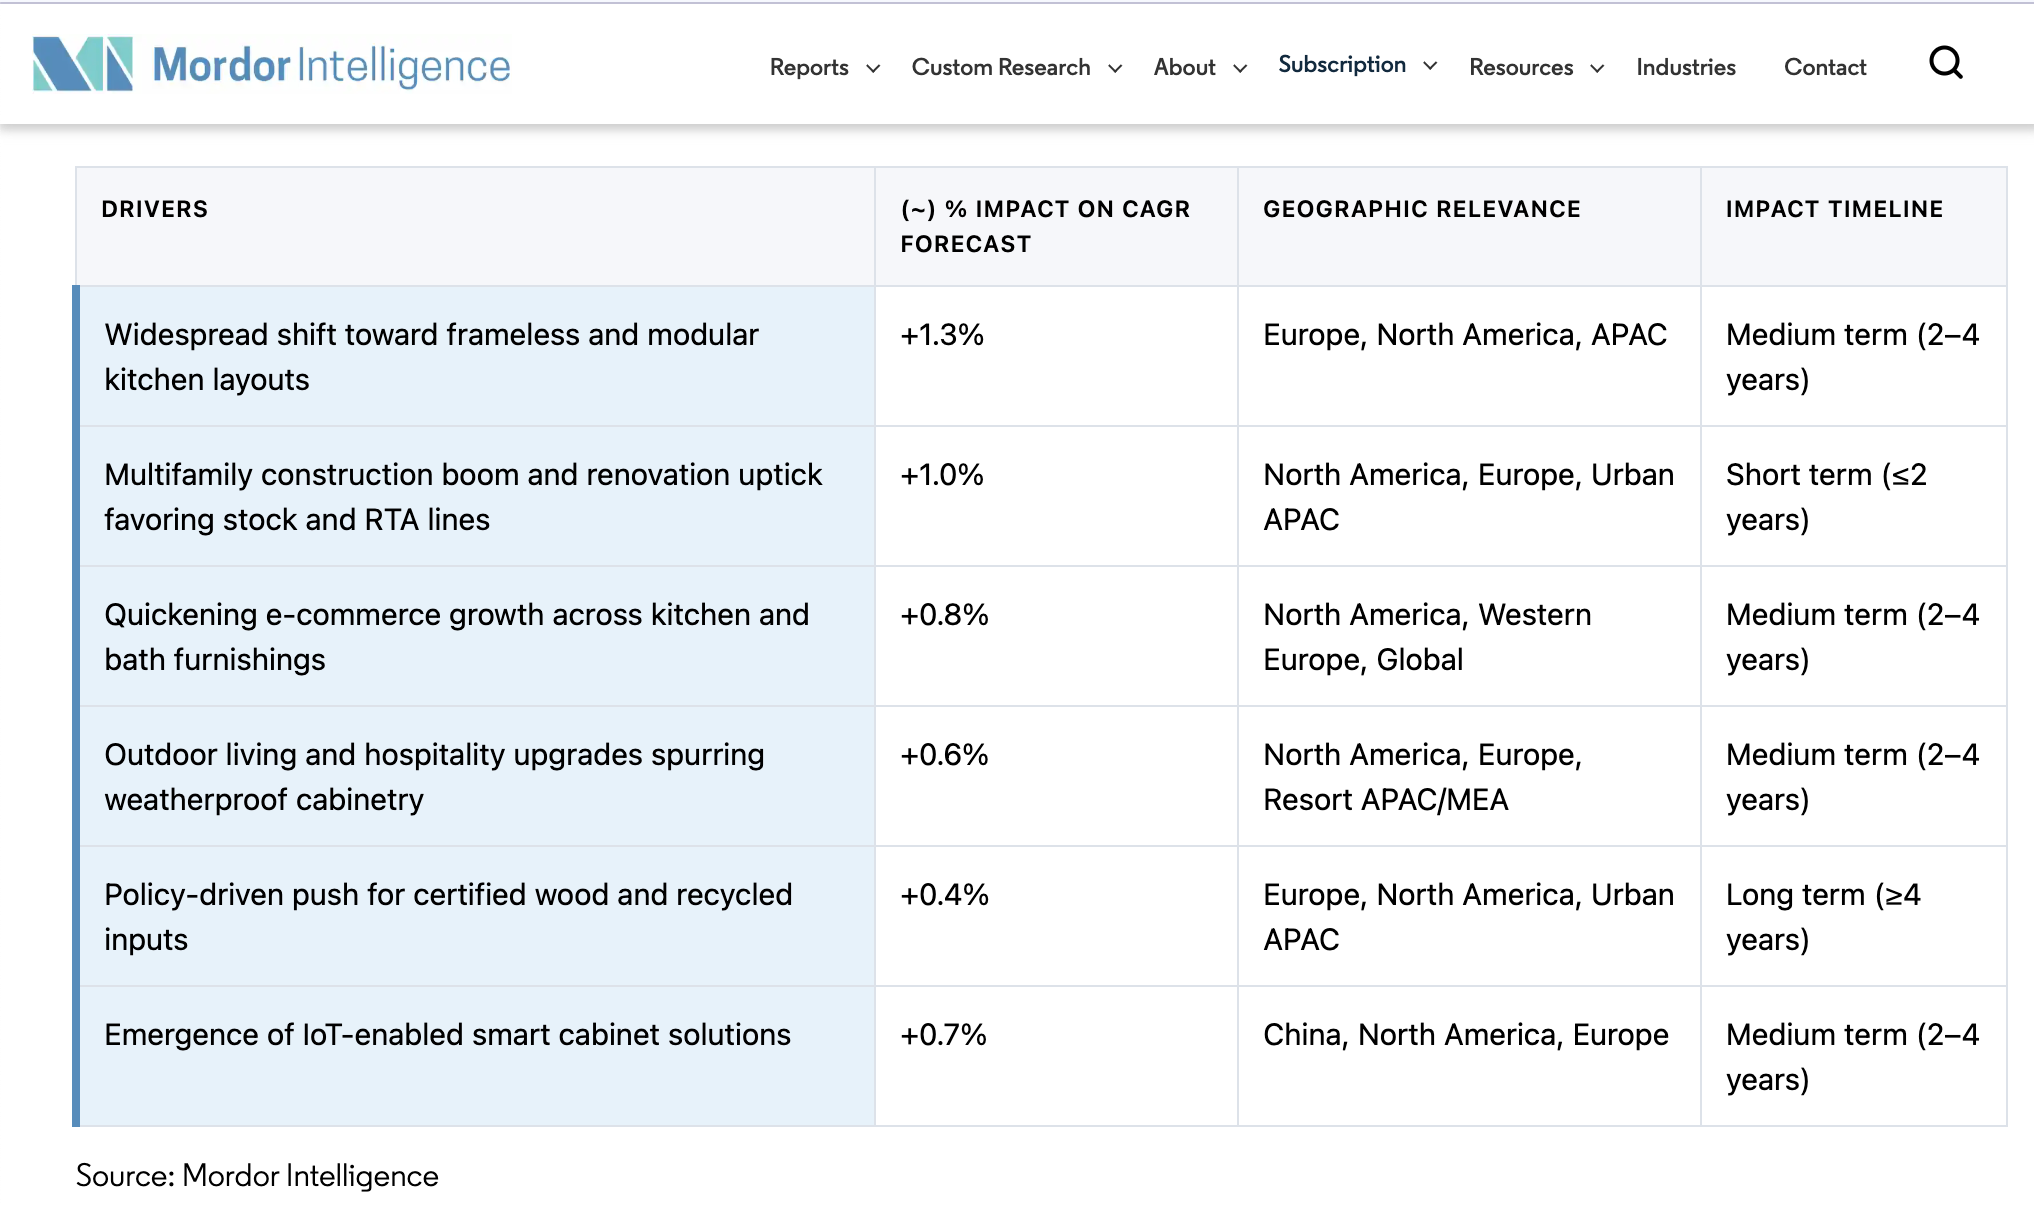Expand the Resources chevron arrow
The width and height of the screenshot is (2034, 1208).
(x=1597, y=68)
